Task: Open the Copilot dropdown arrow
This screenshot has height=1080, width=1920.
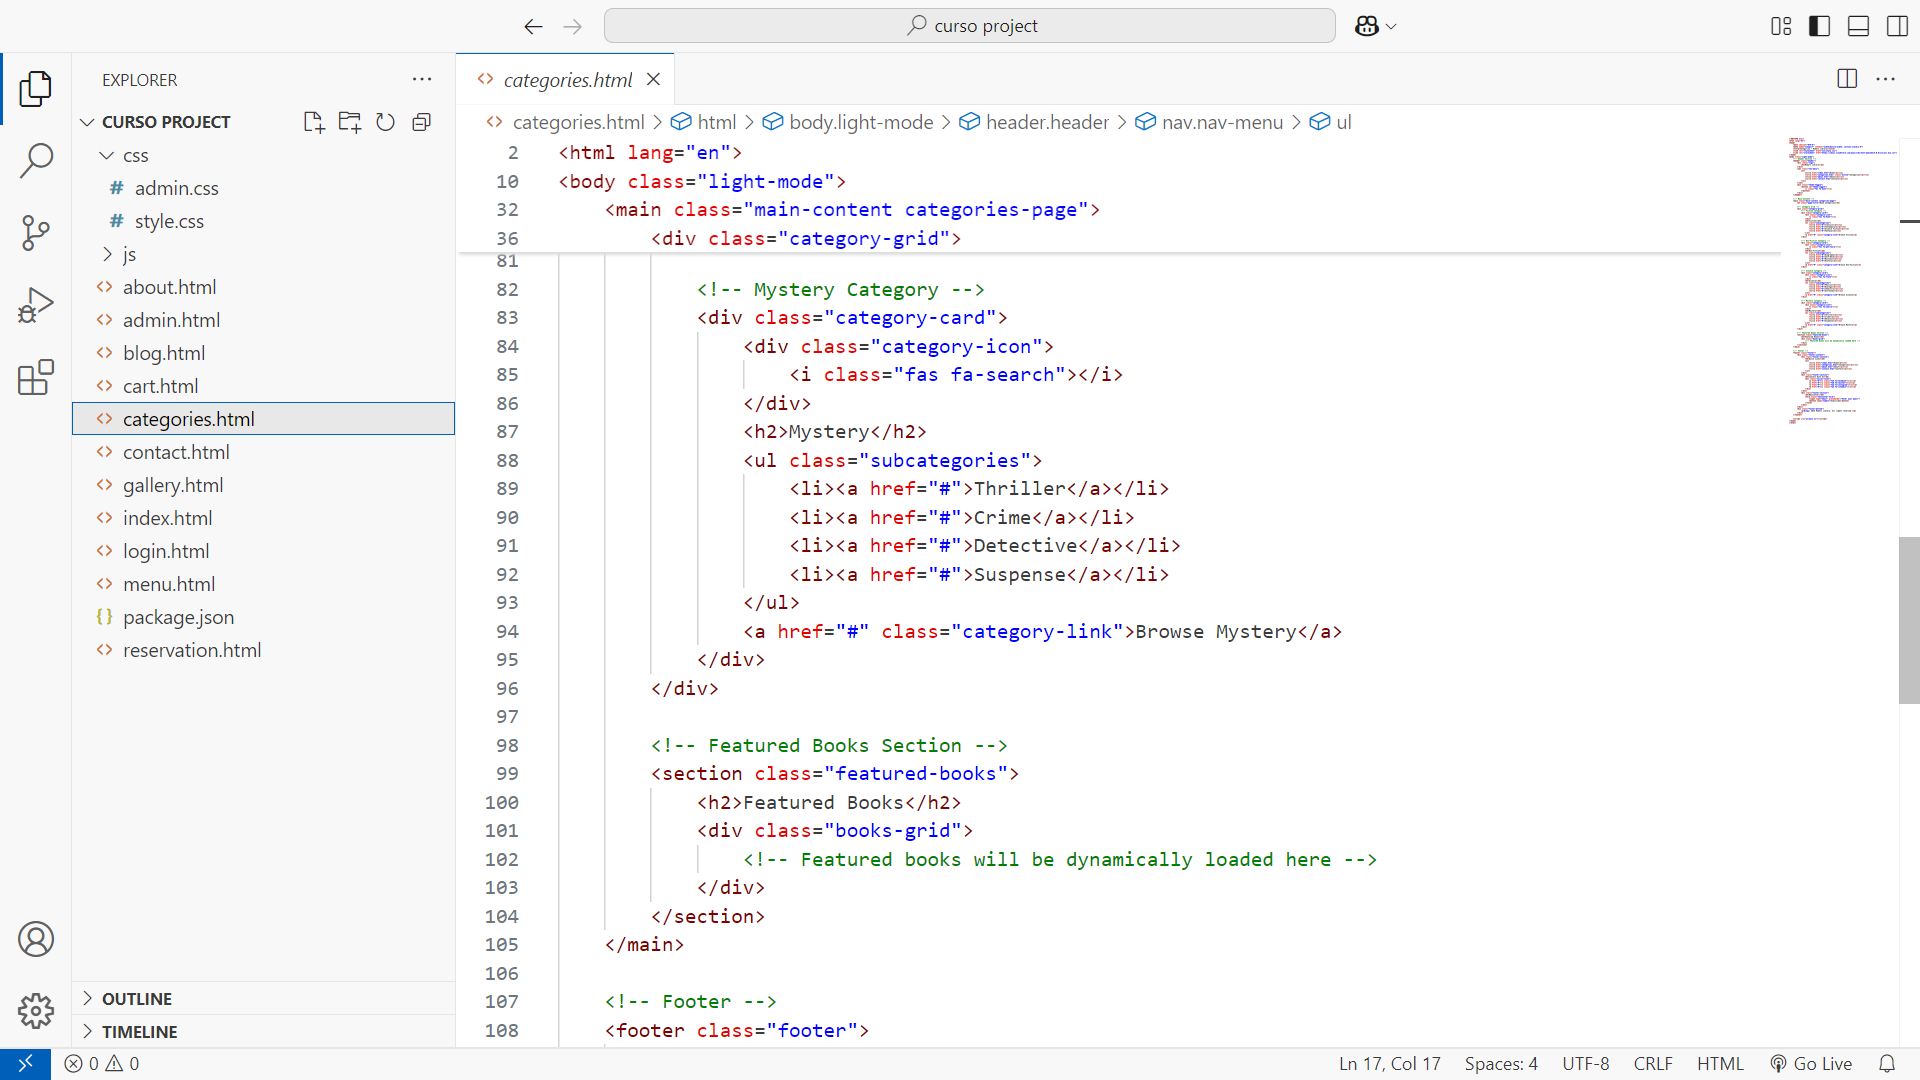Action: [1391, 27]
